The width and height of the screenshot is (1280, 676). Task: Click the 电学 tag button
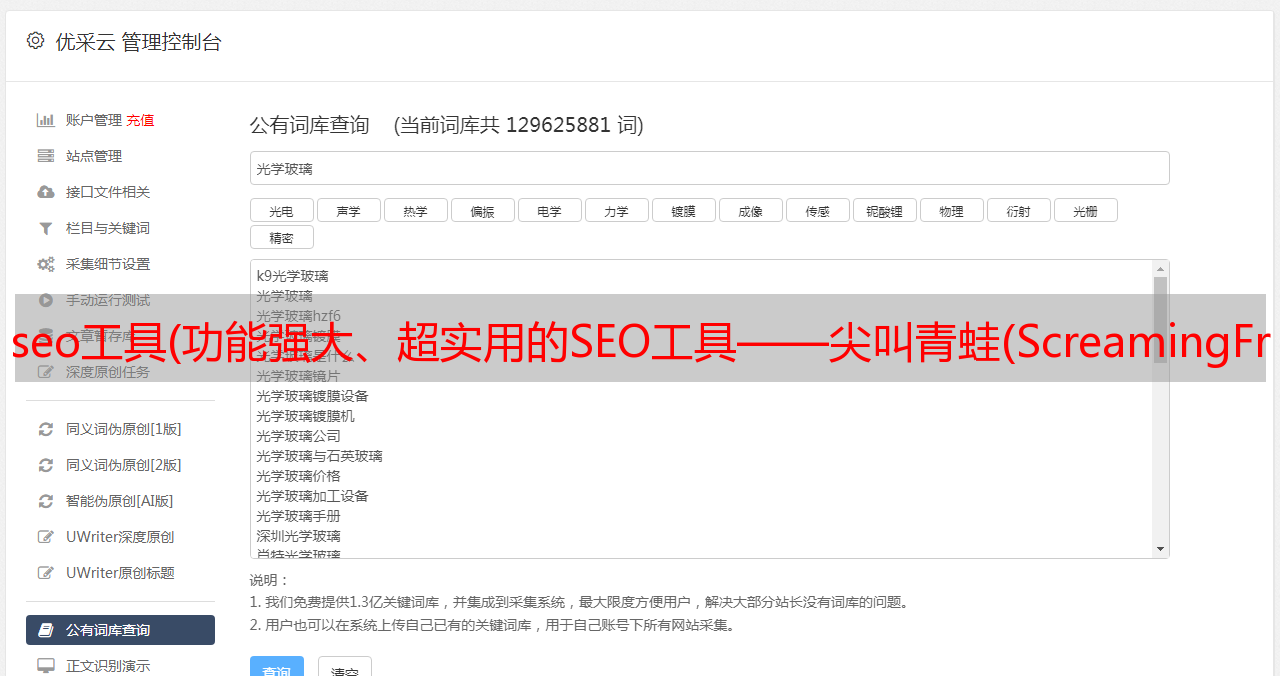[x=549, y=210]
